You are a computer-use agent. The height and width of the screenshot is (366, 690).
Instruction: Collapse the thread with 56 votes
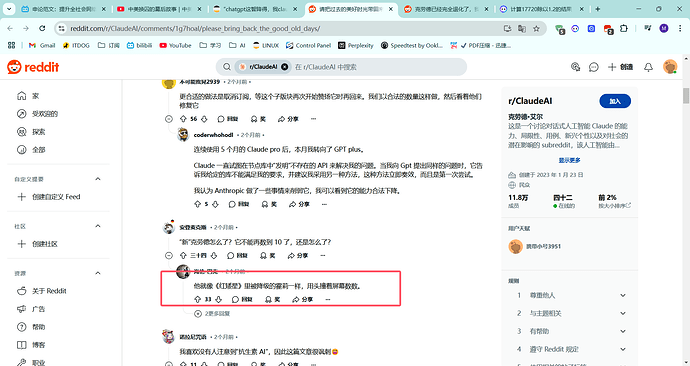coord(169,119)
